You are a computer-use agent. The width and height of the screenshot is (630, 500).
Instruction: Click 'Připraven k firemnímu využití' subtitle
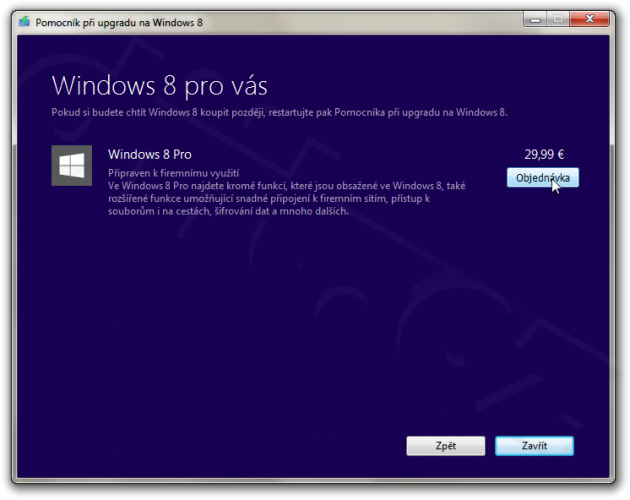click(x=174, y=173)
